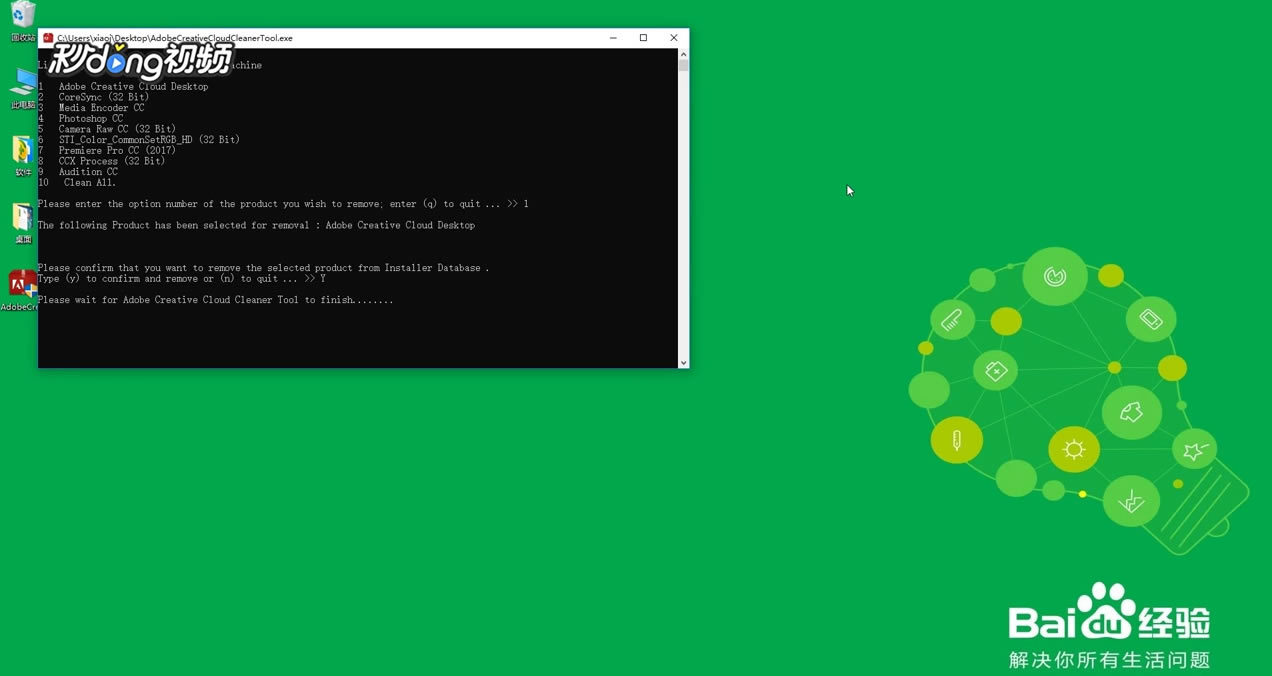Select the AdobeCreativeCloudCleanerTool desktop icon
The image size is (1272, 676).
click(x=20, y=290)
